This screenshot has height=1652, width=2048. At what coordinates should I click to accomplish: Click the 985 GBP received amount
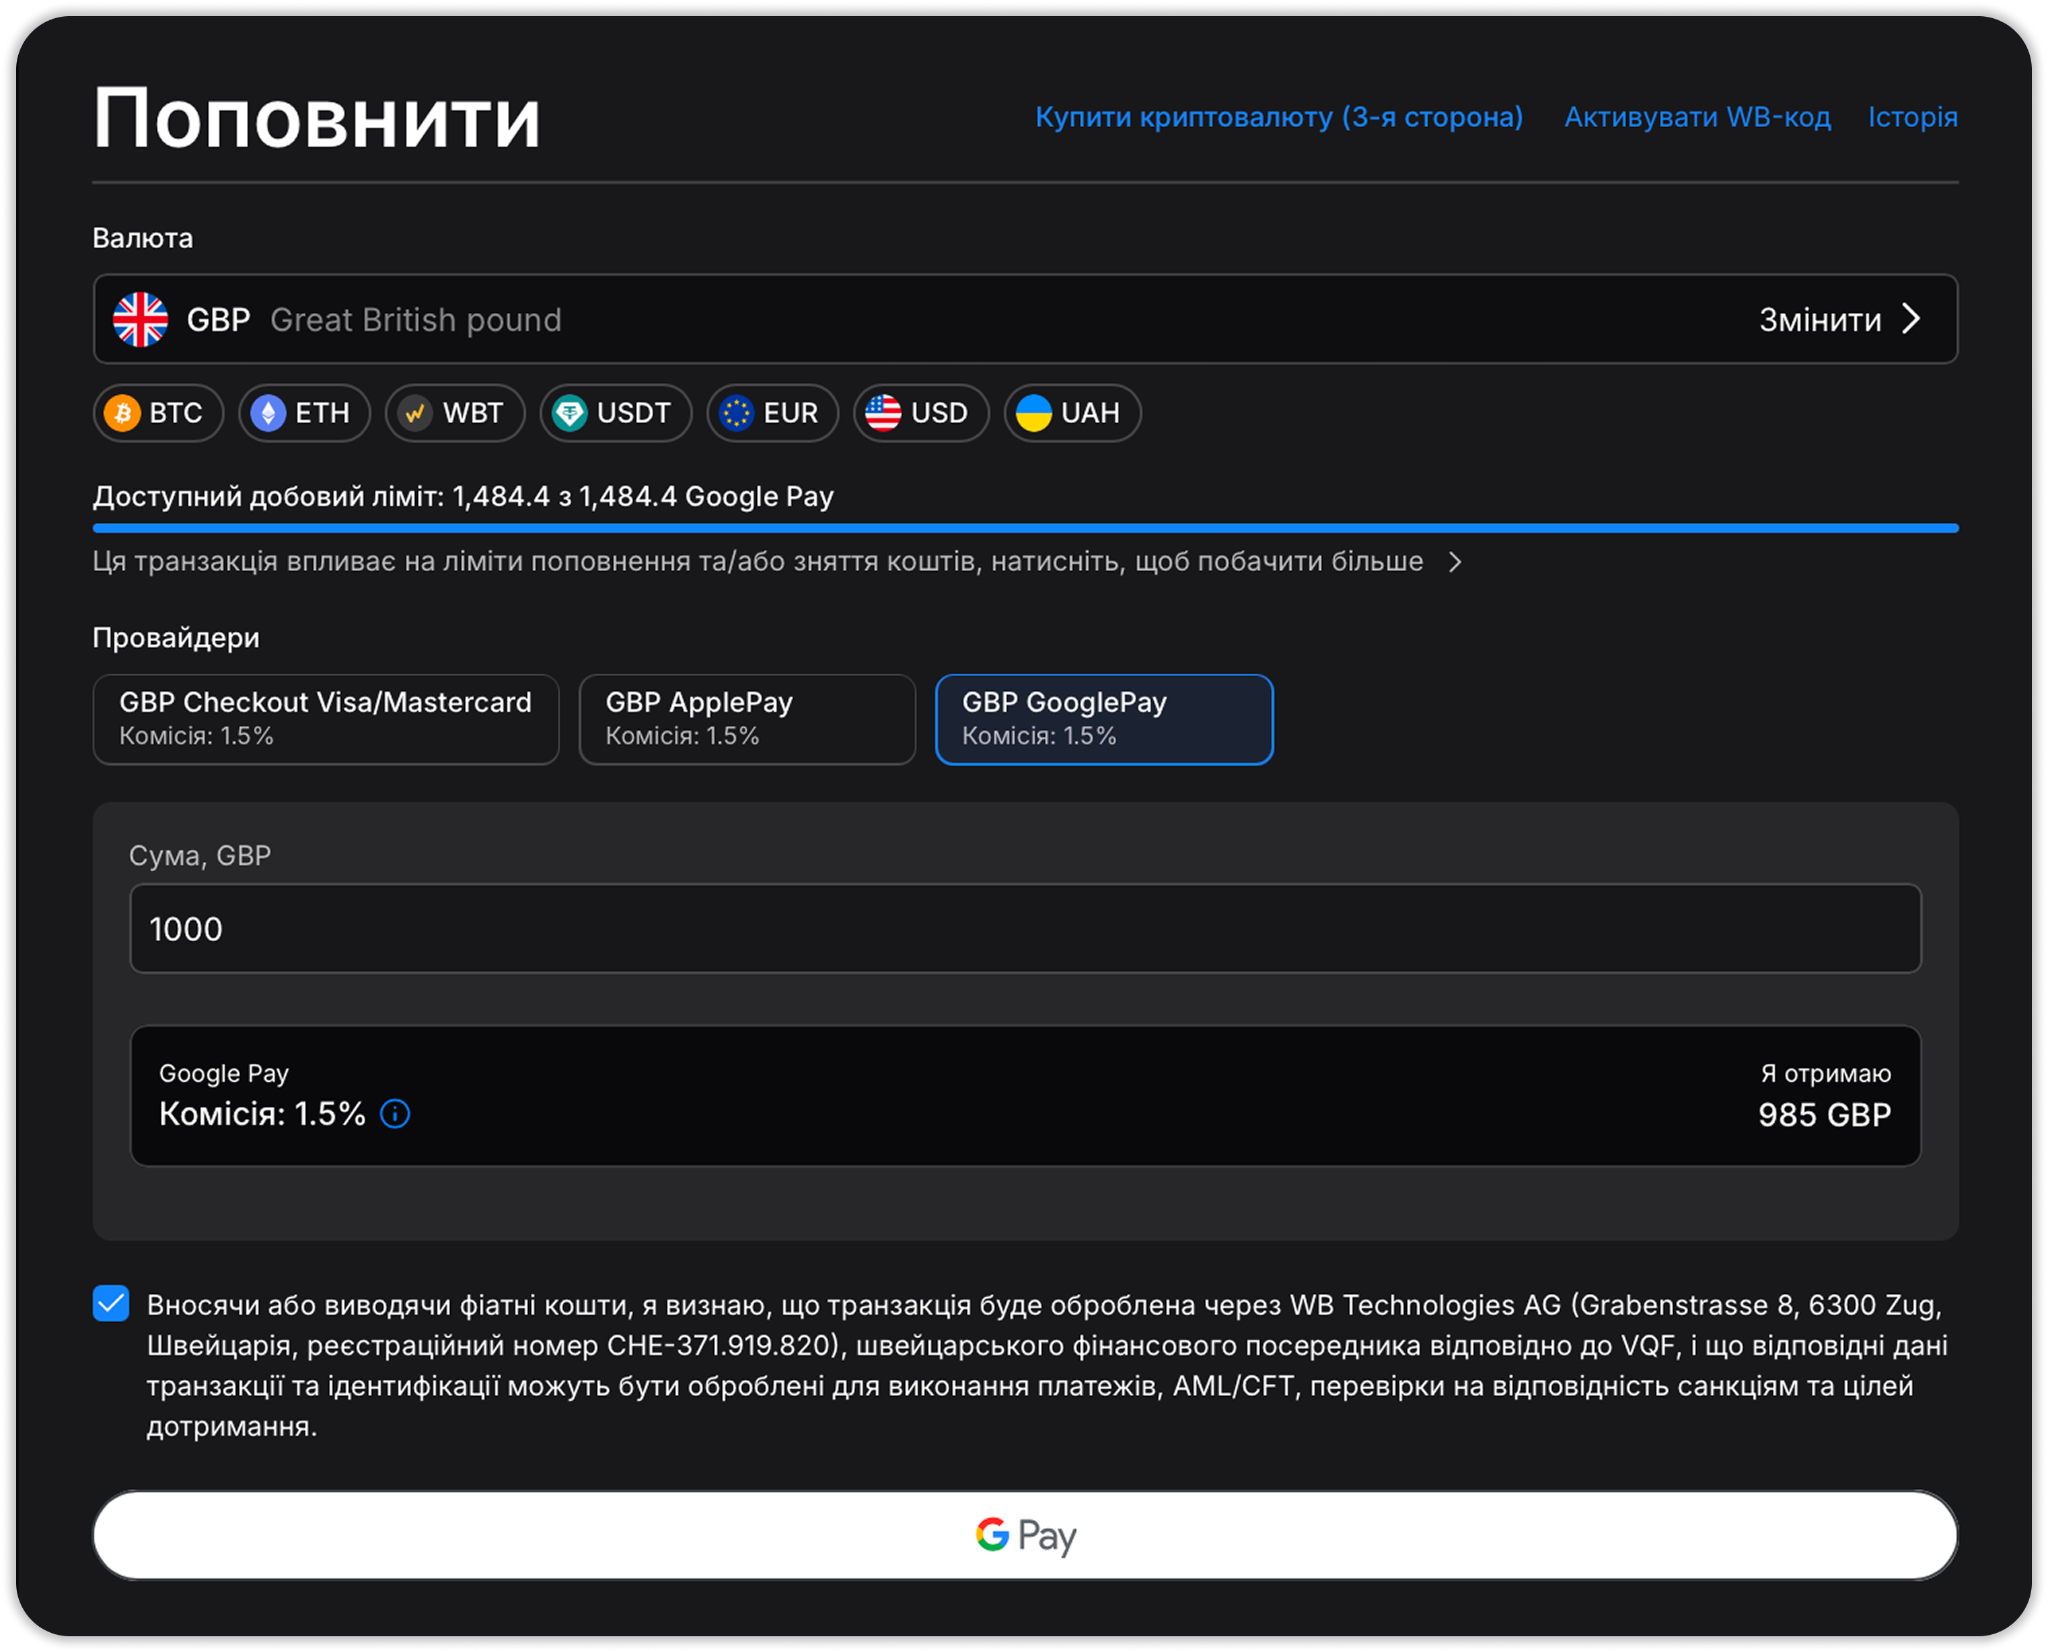tap(1824, 1115)
